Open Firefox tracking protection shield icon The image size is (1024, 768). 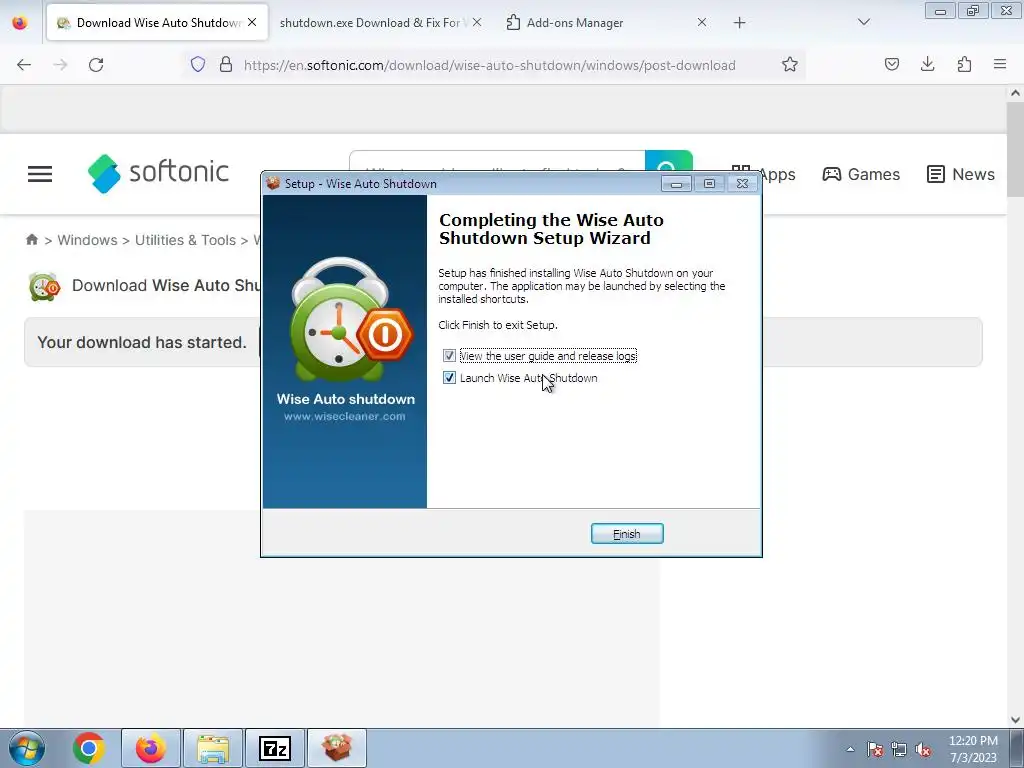coord(198,65)
